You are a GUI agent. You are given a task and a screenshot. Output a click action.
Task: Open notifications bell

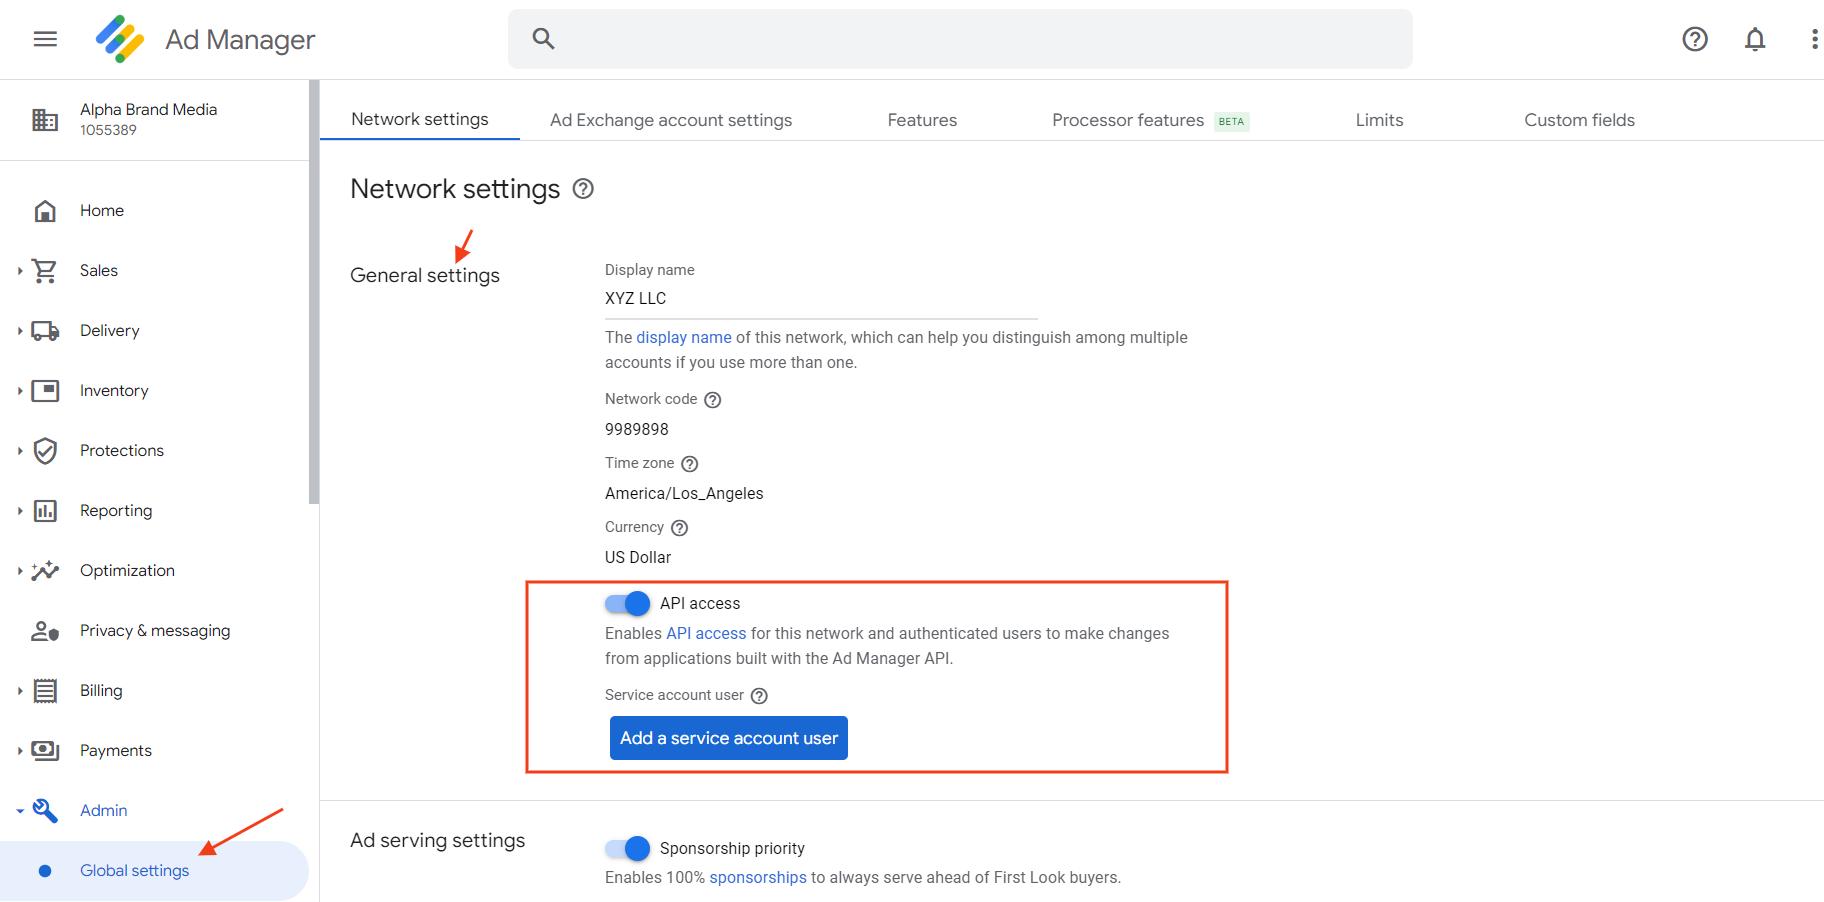pyautogui.click(x=1755, y=39)
